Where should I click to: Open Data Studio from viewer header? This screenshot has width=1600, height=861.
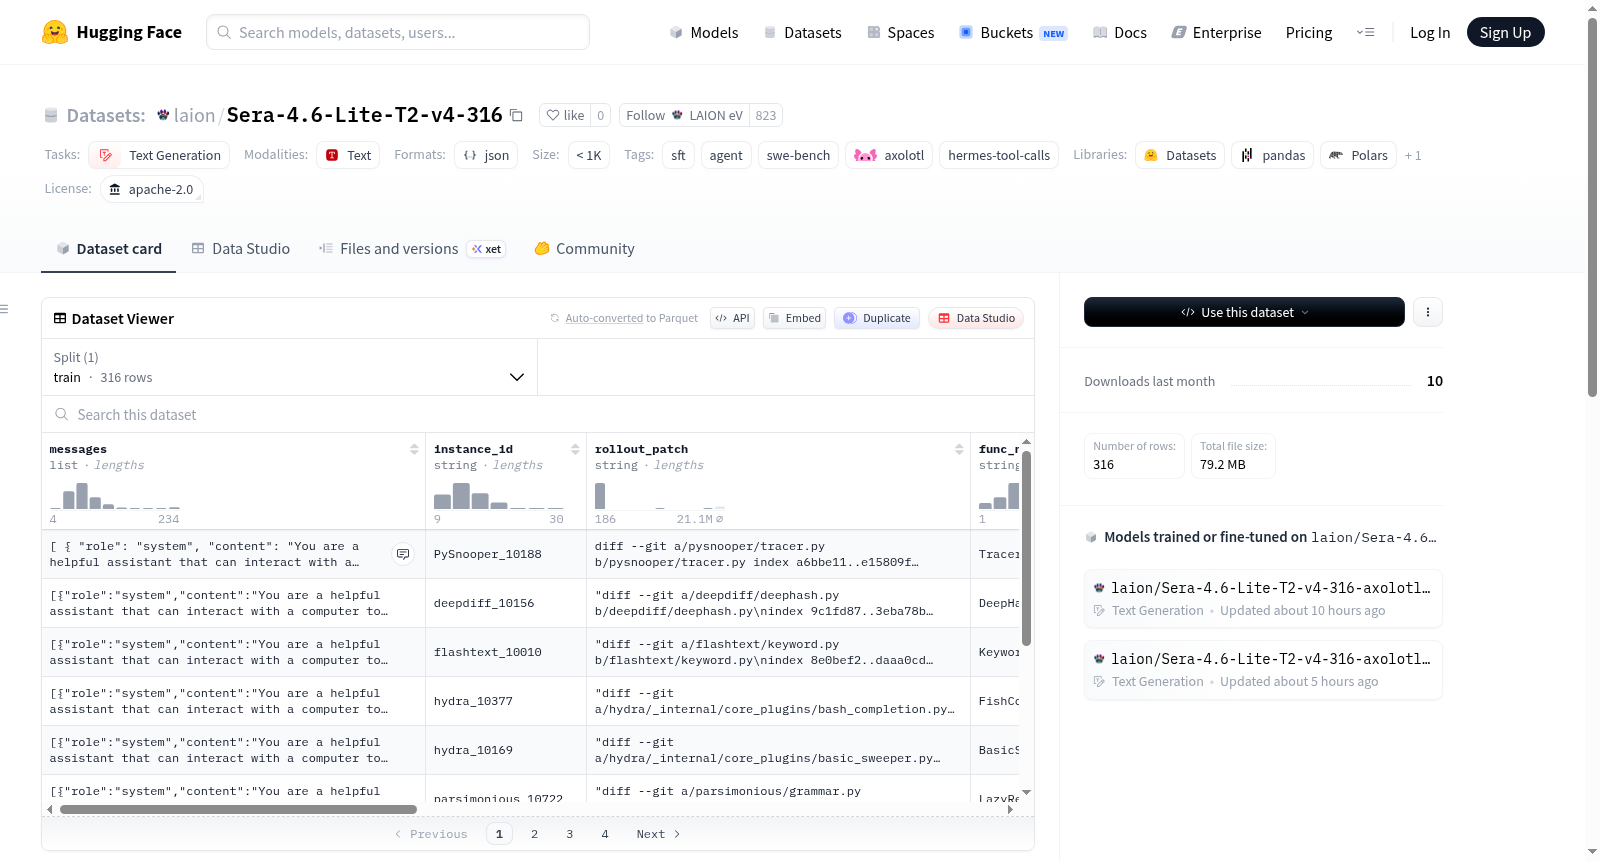coord(975,318)
